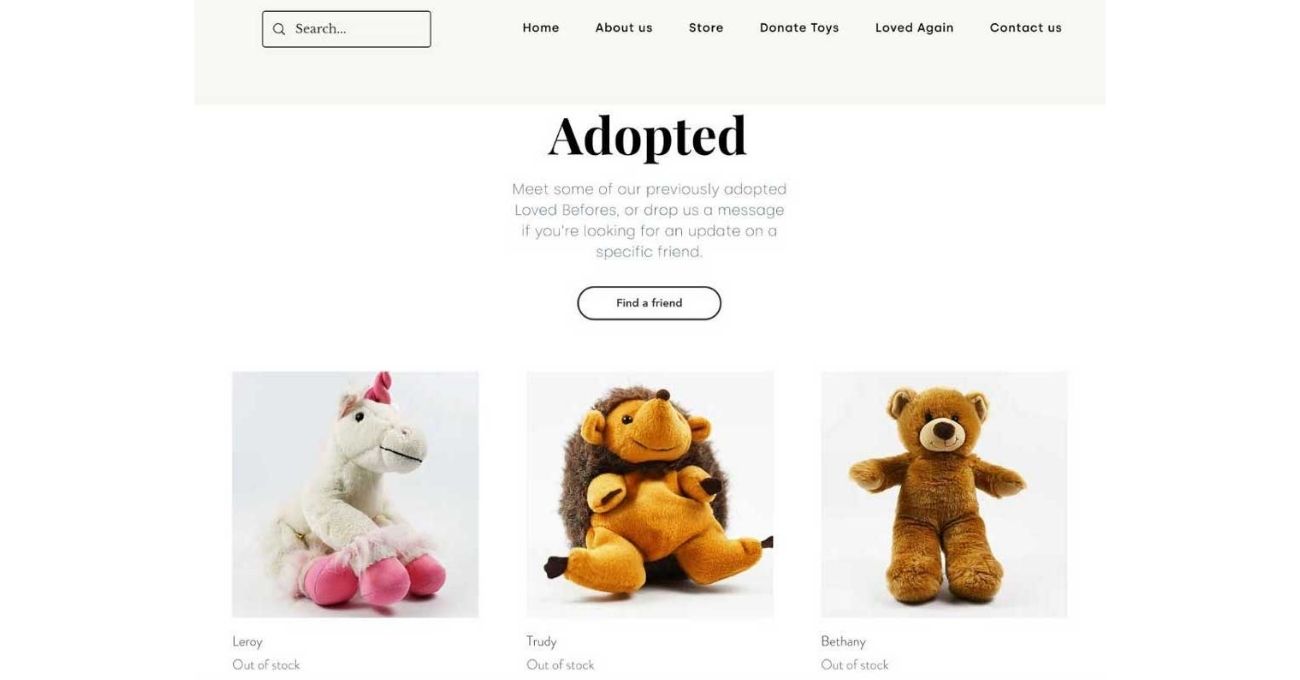The width and height of the screenshot is (1300, 680).
Task: Click the Leroy product name link
Action: click(247, 641)
